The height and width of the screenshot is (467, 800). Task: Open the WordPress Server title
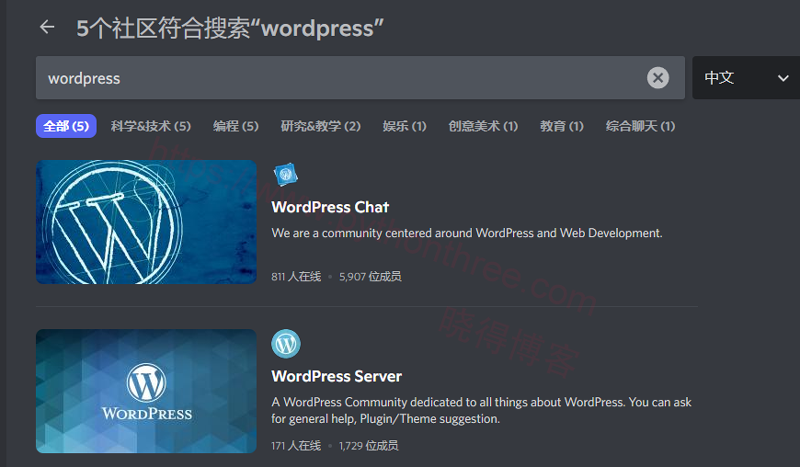tap(337, 376)
